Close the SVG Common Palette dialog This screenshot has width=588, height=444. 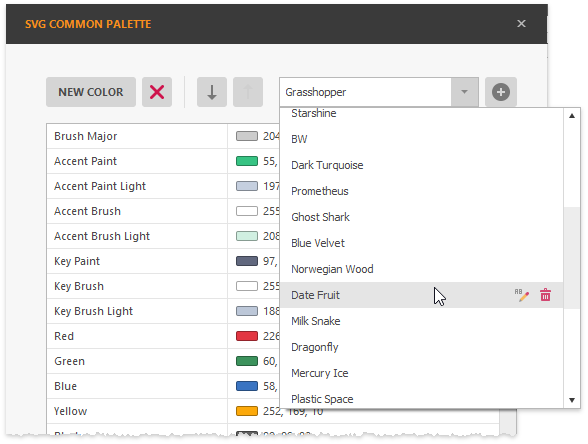[521, 24]
